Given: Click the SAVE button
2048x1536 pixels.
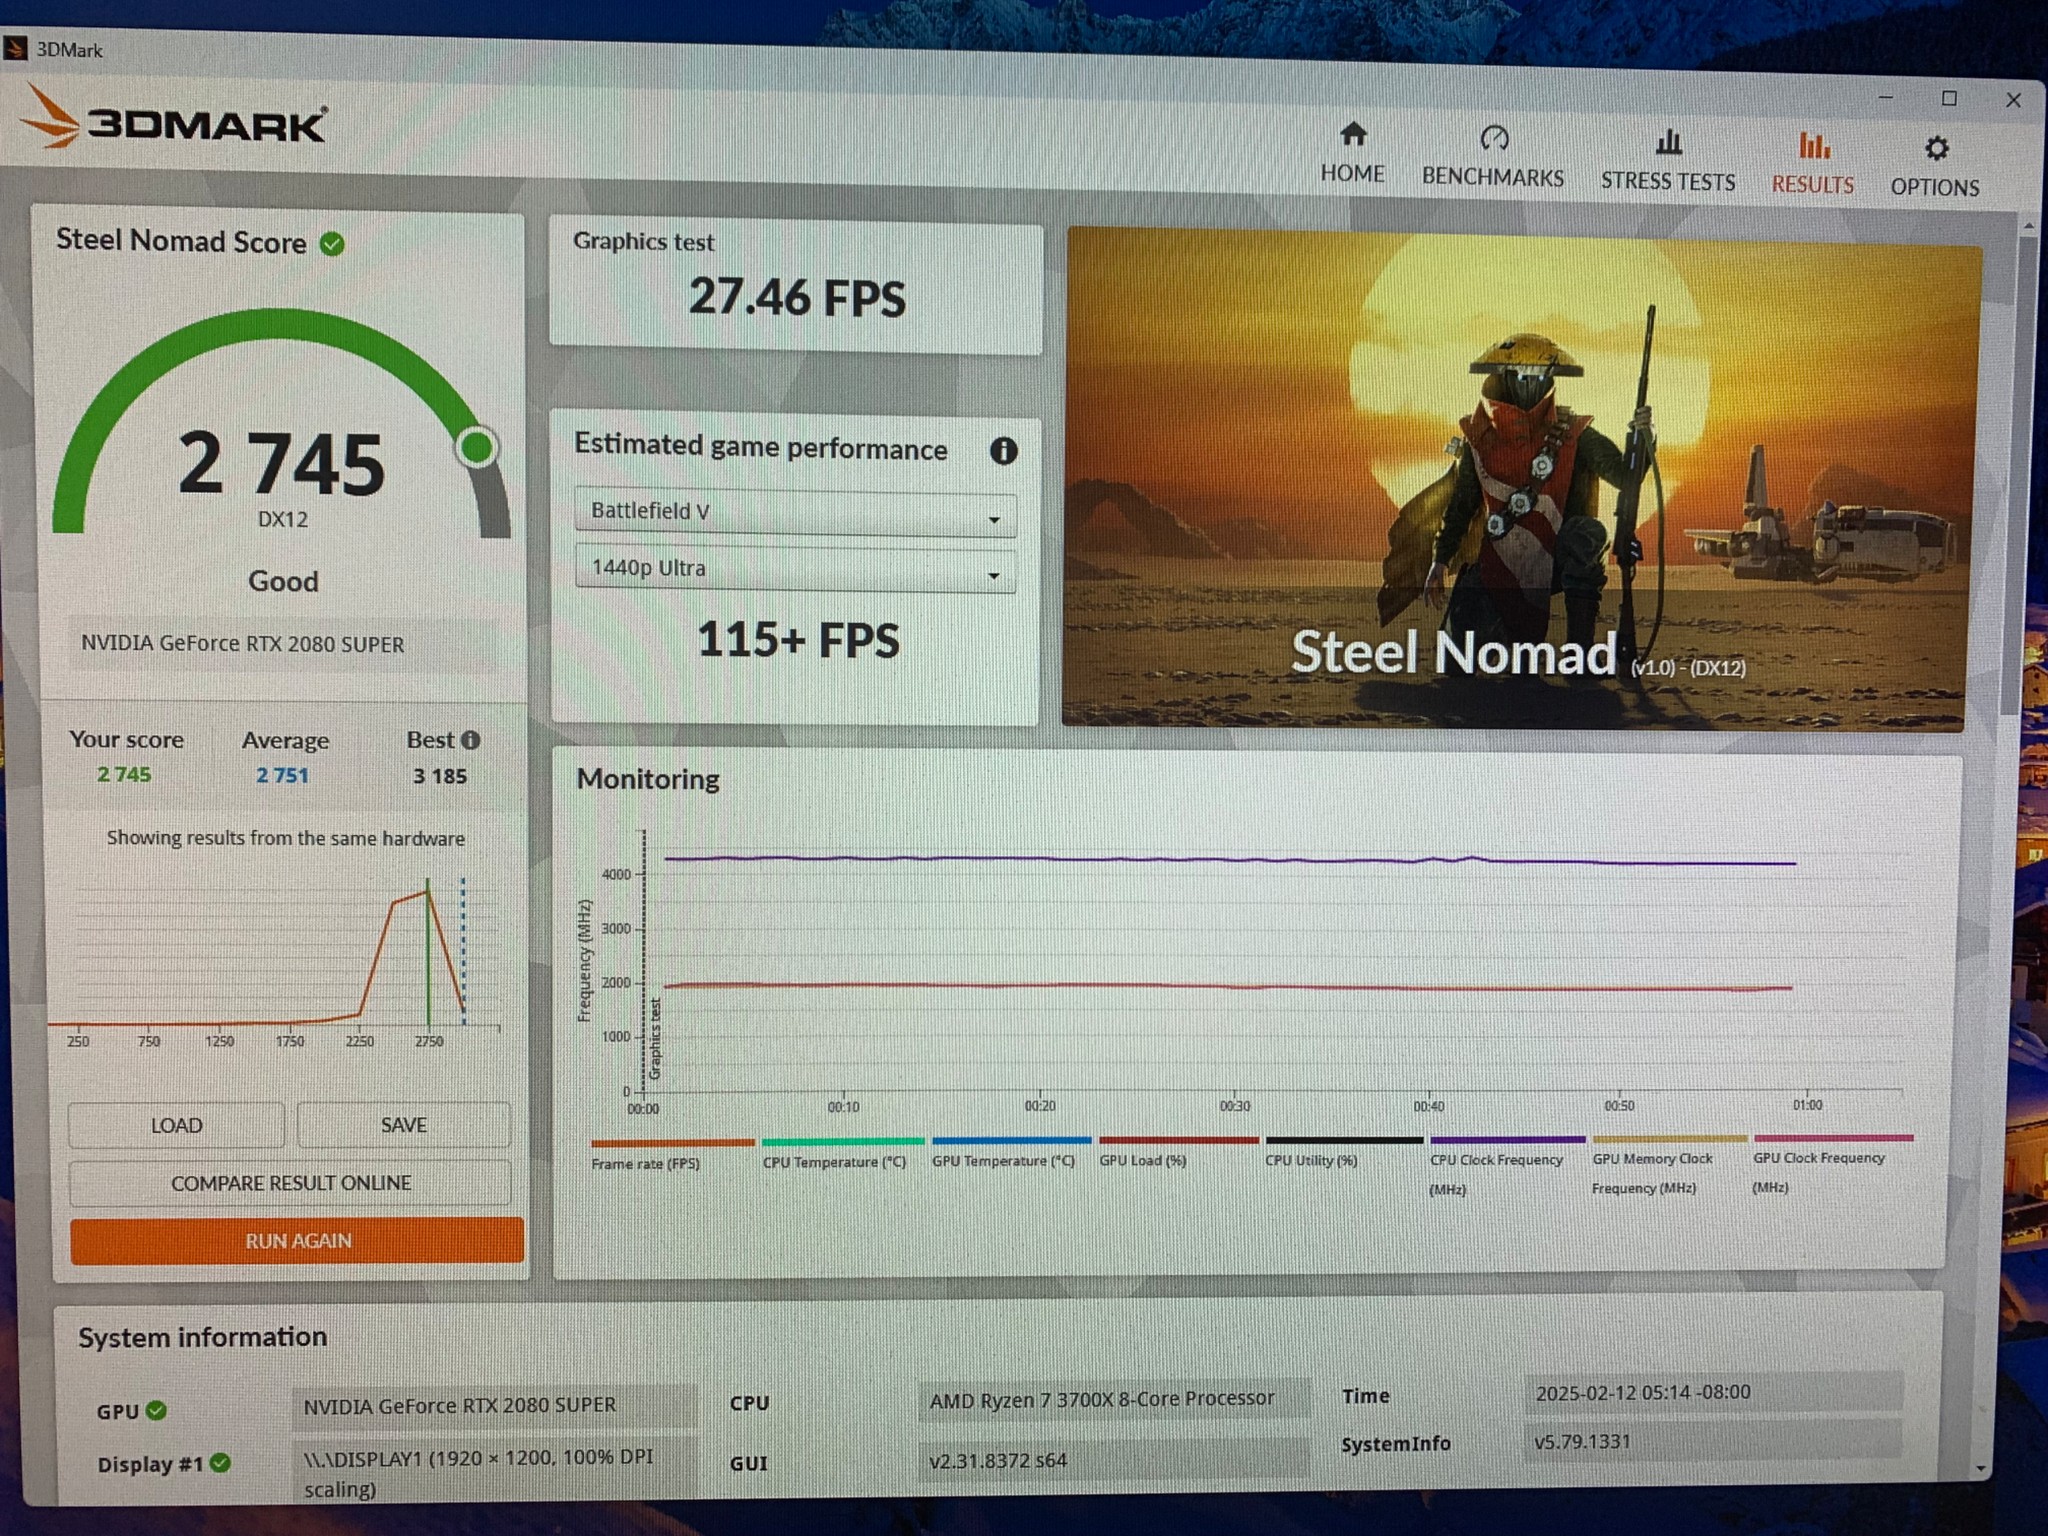Looking at the screenshot, I should [x=403, y=1125].
